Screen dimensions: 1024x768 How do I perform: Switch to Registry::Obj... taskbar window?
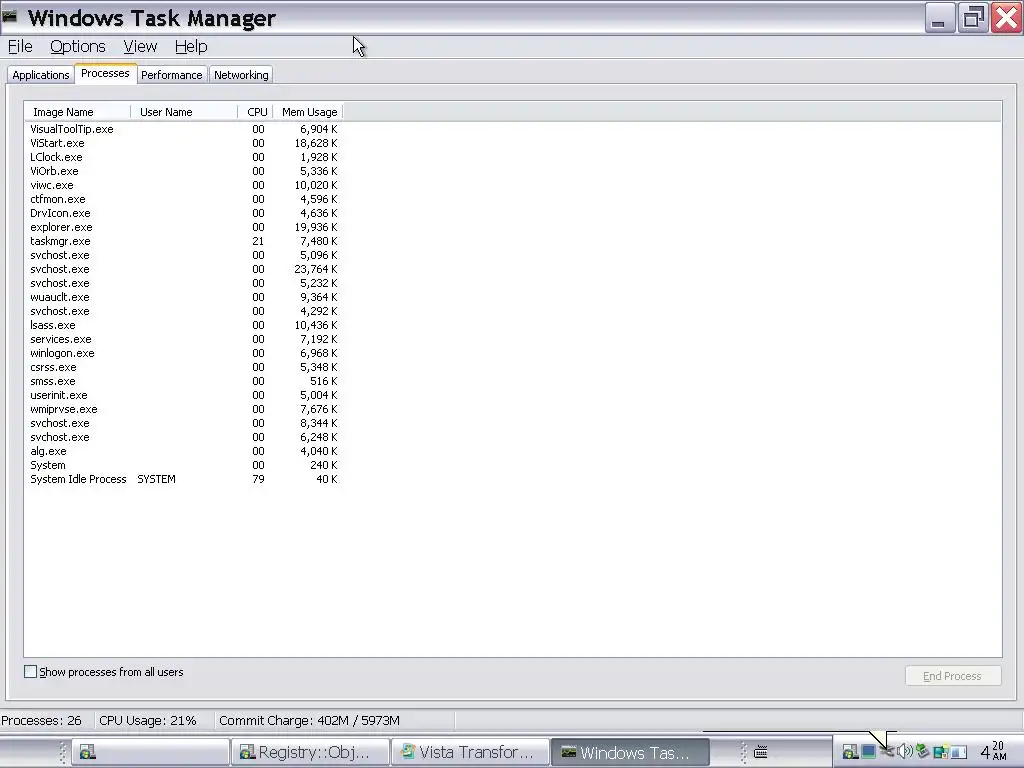(311, 752)
